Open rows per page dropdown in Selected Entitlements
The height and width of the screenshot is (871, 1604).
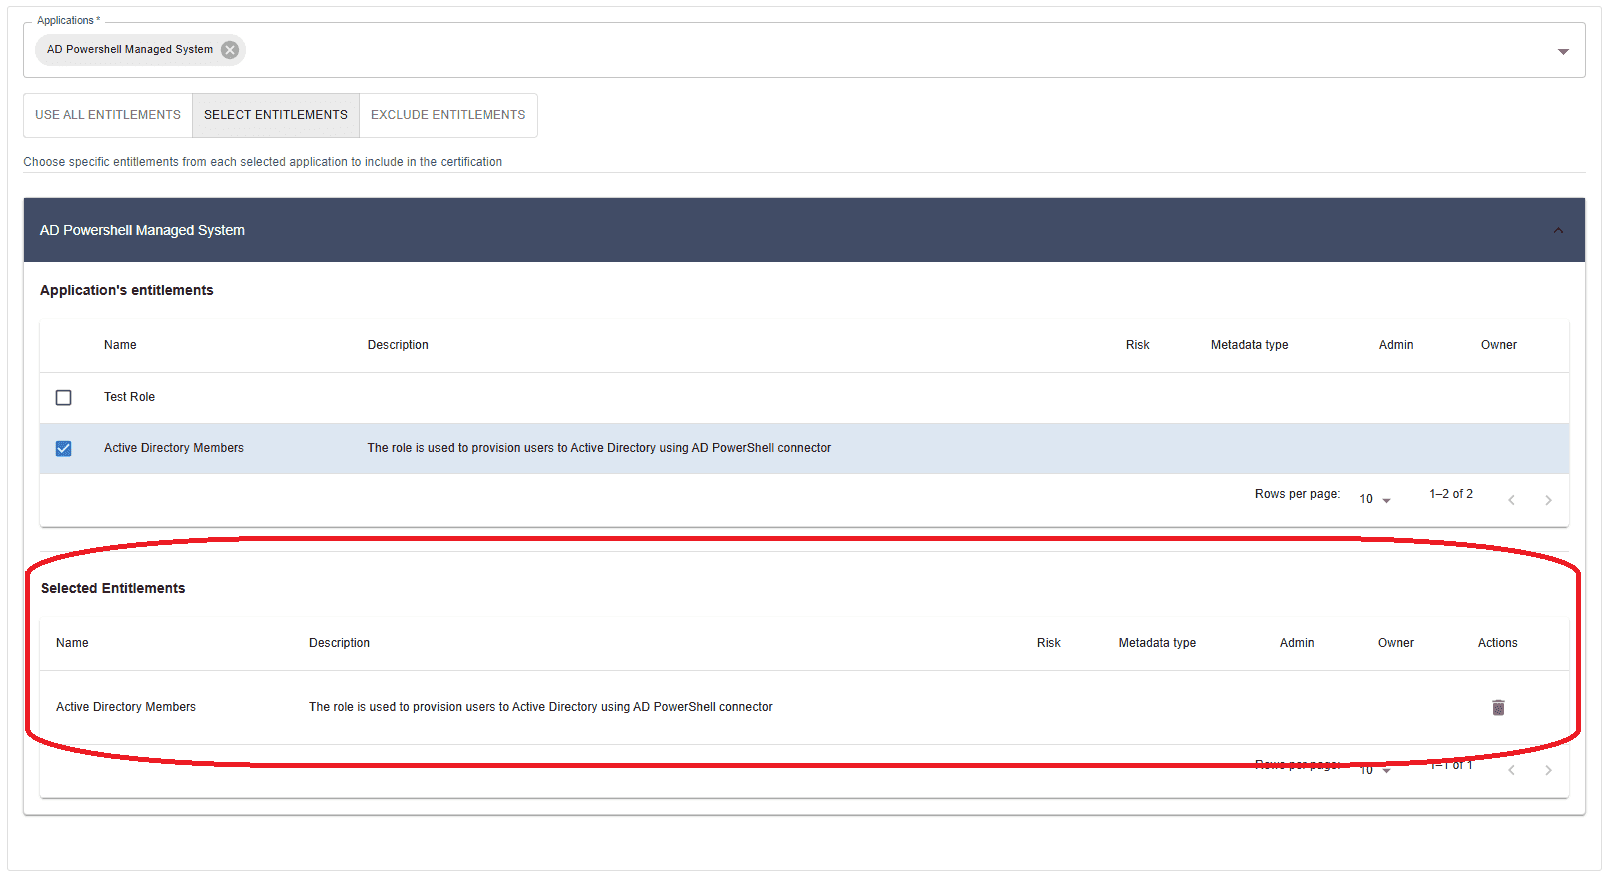click(x=1374, y=770)
